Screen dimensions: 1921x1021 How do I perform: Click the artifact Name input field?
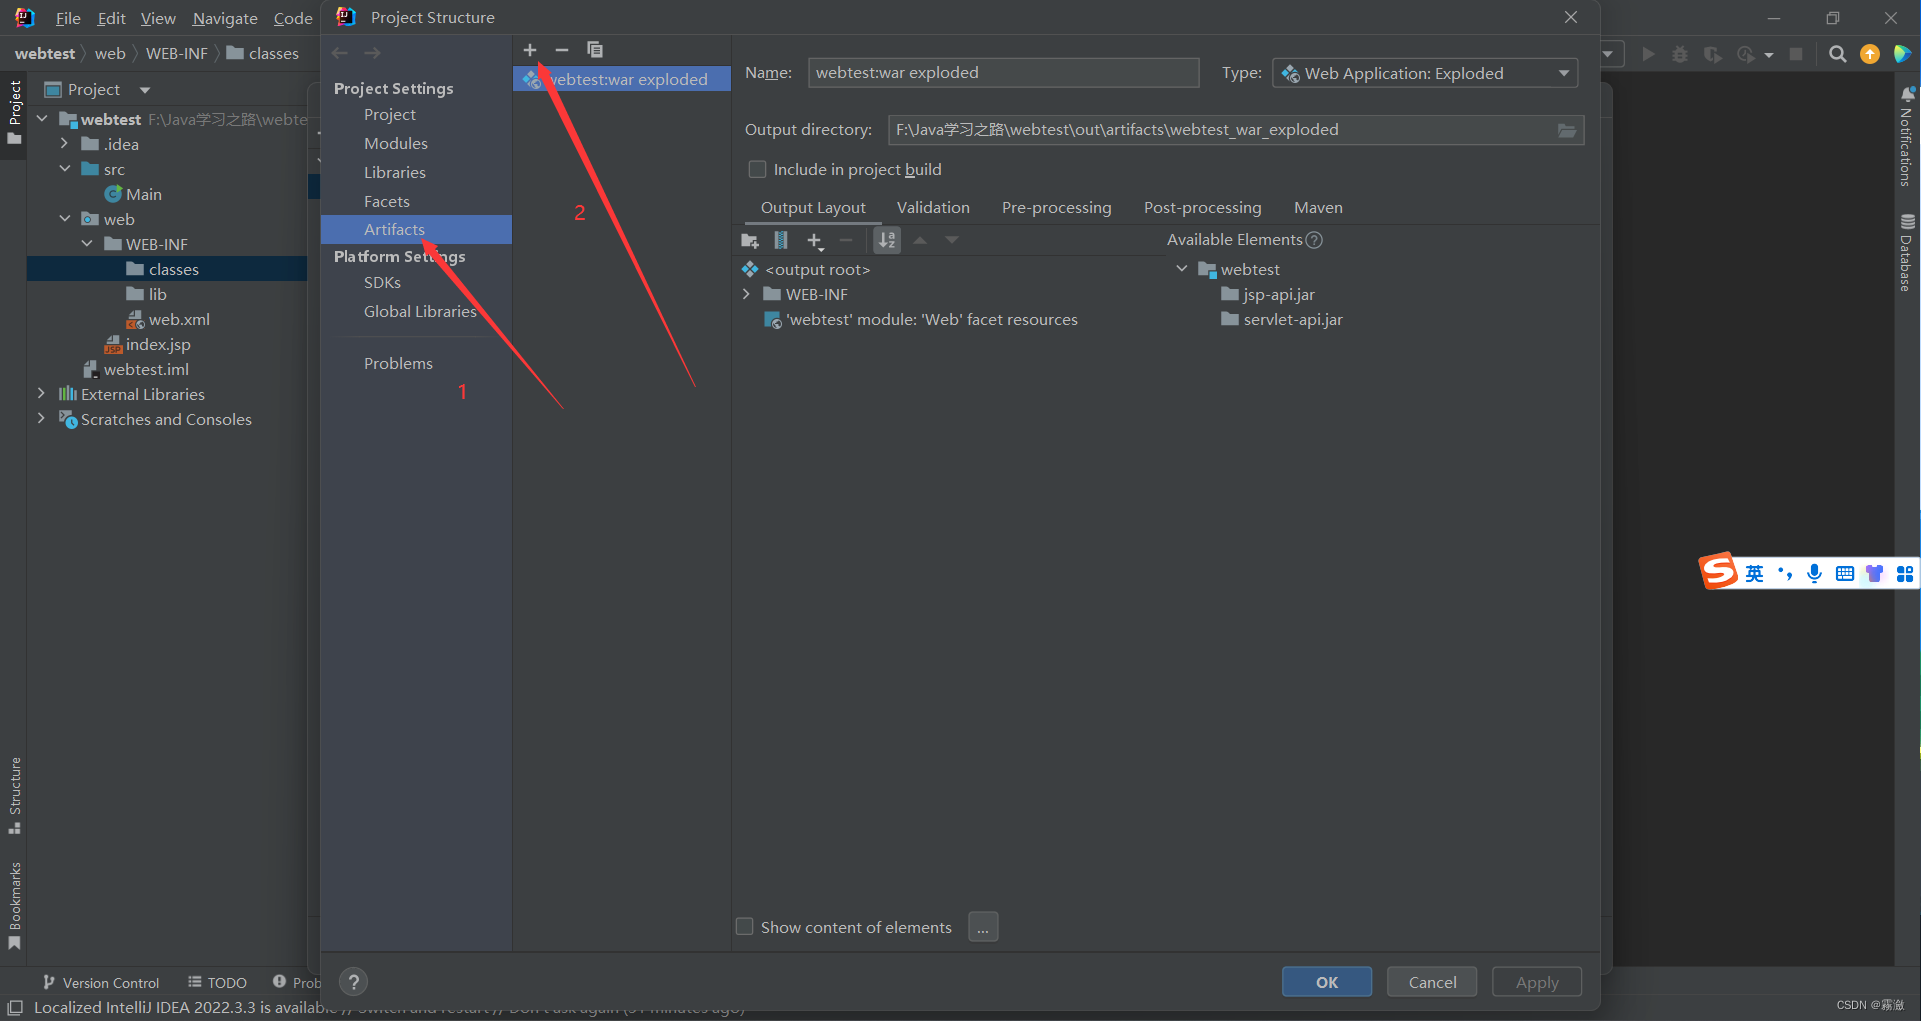[x=1003, y=73]
